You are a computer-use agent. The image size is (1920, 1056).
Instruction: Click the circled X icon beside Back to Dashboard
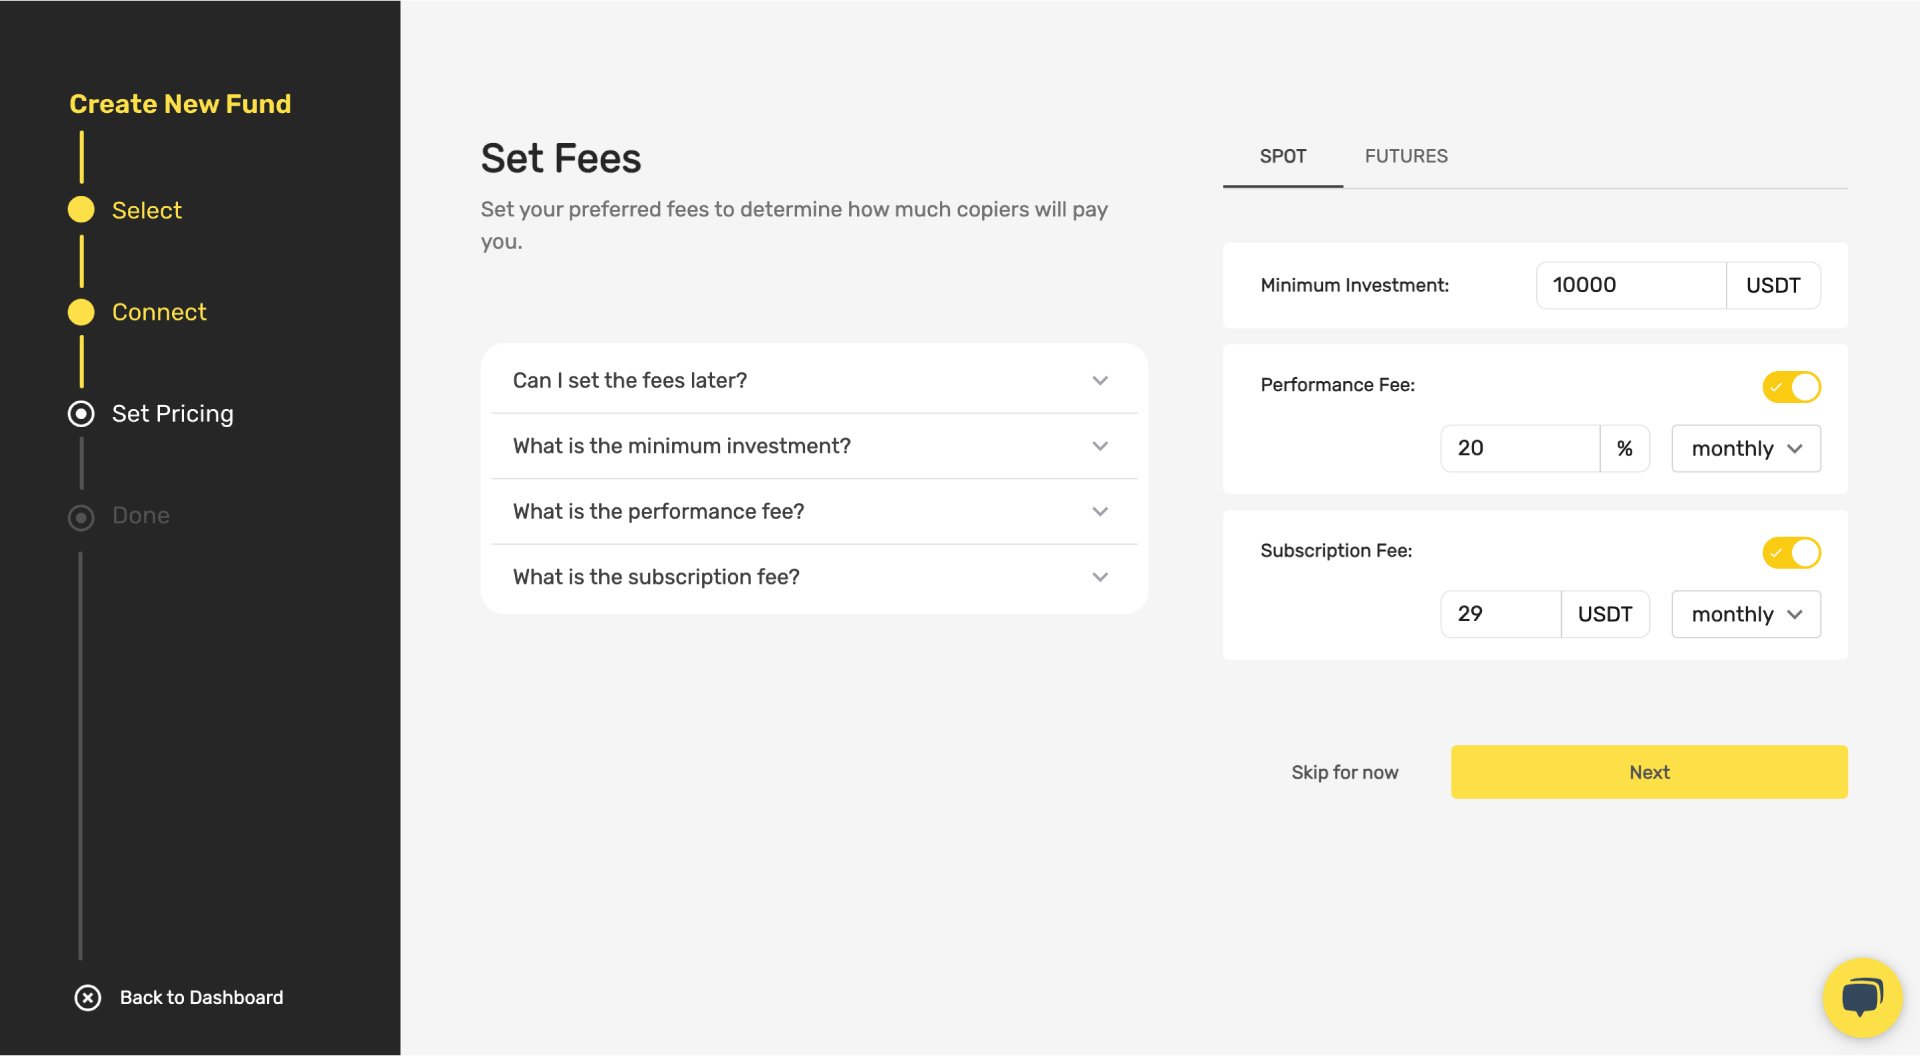point(88,998)
